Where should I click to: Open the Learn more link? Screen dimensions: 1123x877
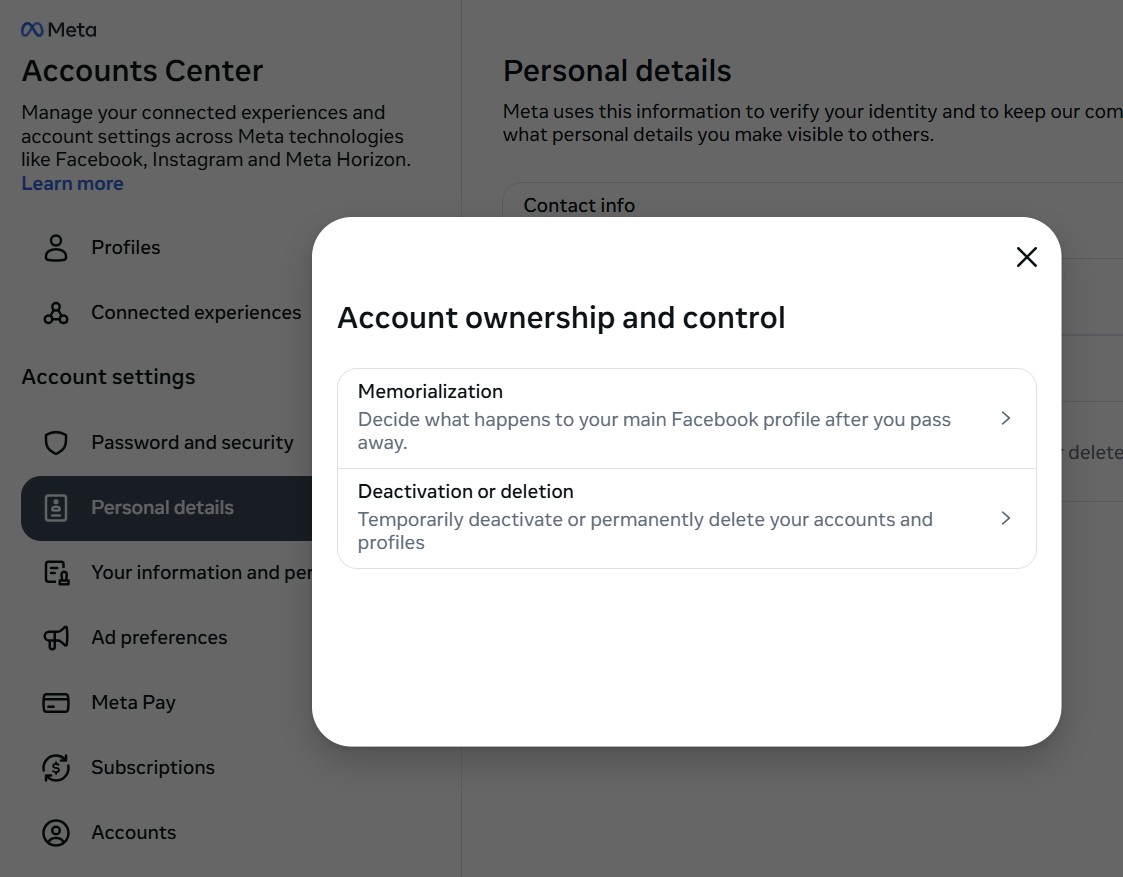72,184
